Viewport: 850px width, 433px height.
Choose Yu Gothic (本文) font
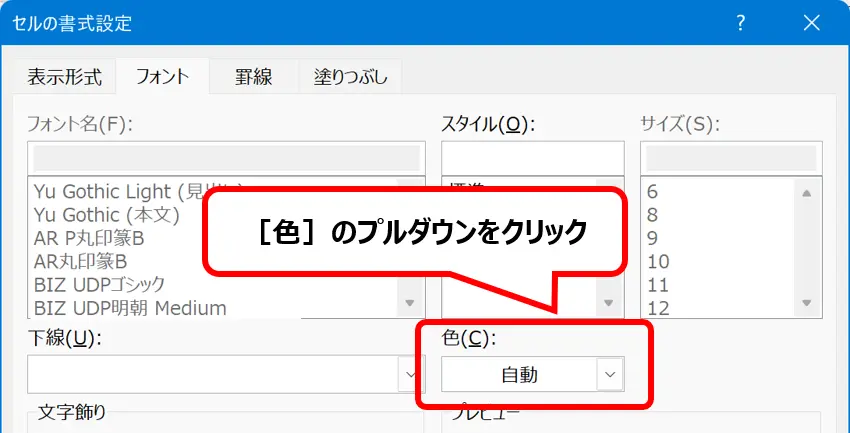(x=107, y=215)
